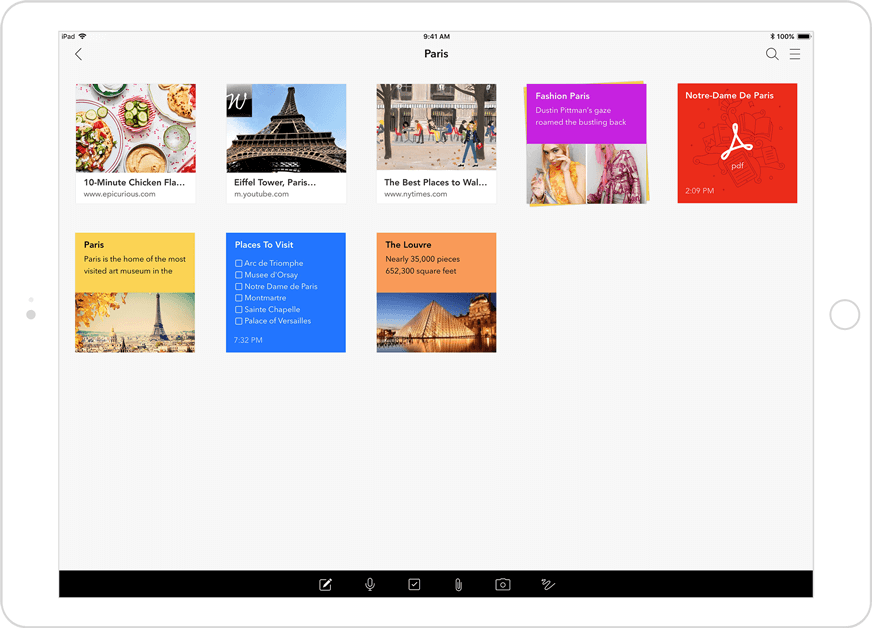This screenshot has height=628, width=872.
Task: Attach a file using paperclip icon
Action: pyautogui.click(x=458, y=584)
